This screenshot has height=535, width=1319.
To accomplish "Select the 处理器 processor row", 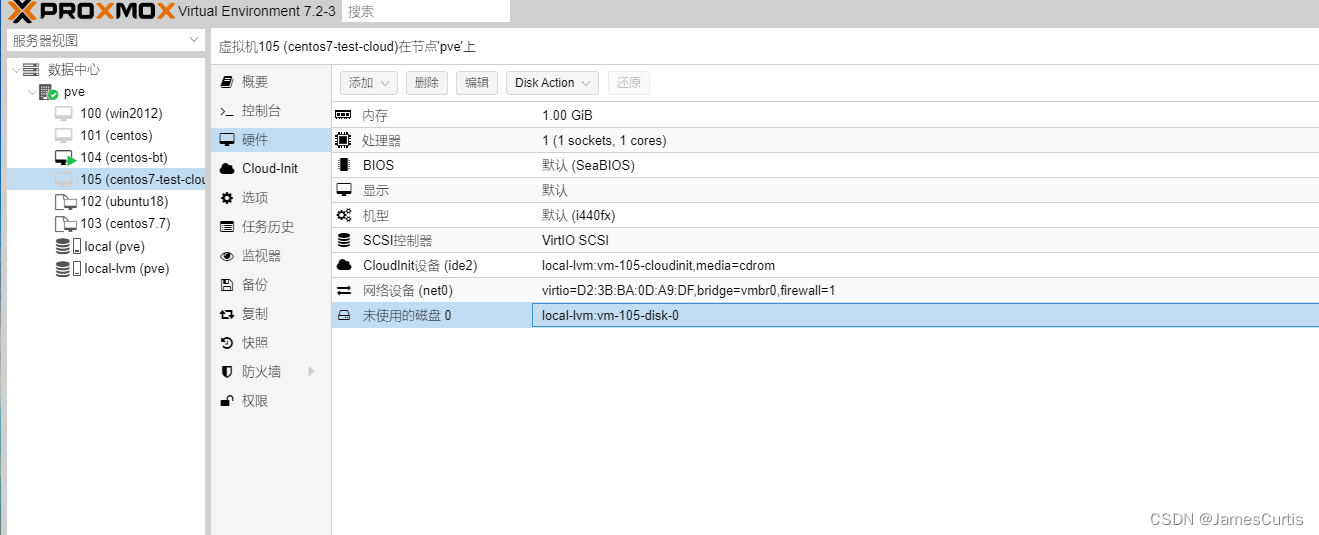I will [x=825, y=140].
